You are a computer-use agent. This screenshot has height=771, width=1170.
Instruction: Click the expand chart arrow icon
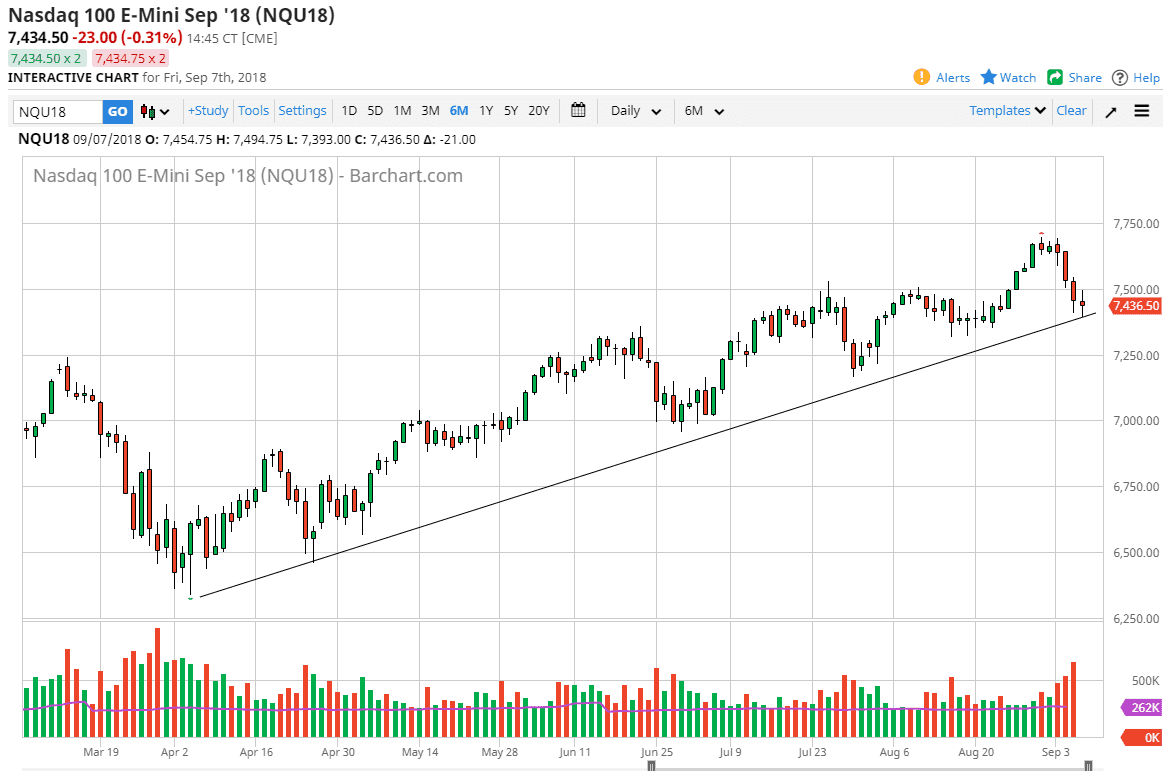point(1110,111)
